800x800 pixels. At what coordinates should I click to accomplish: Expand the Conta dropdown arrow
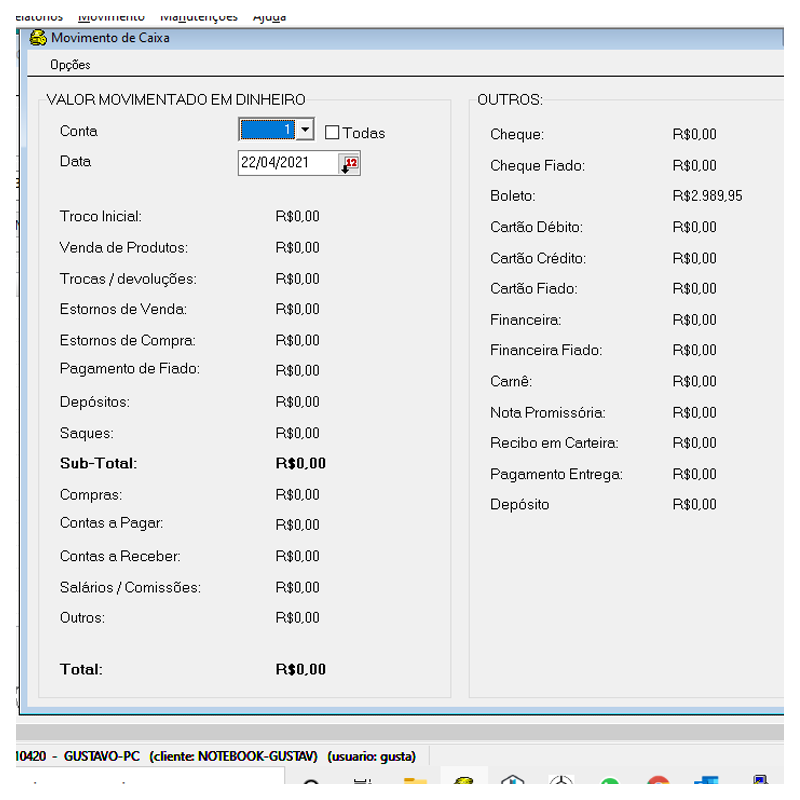click(x=305, y=130)
